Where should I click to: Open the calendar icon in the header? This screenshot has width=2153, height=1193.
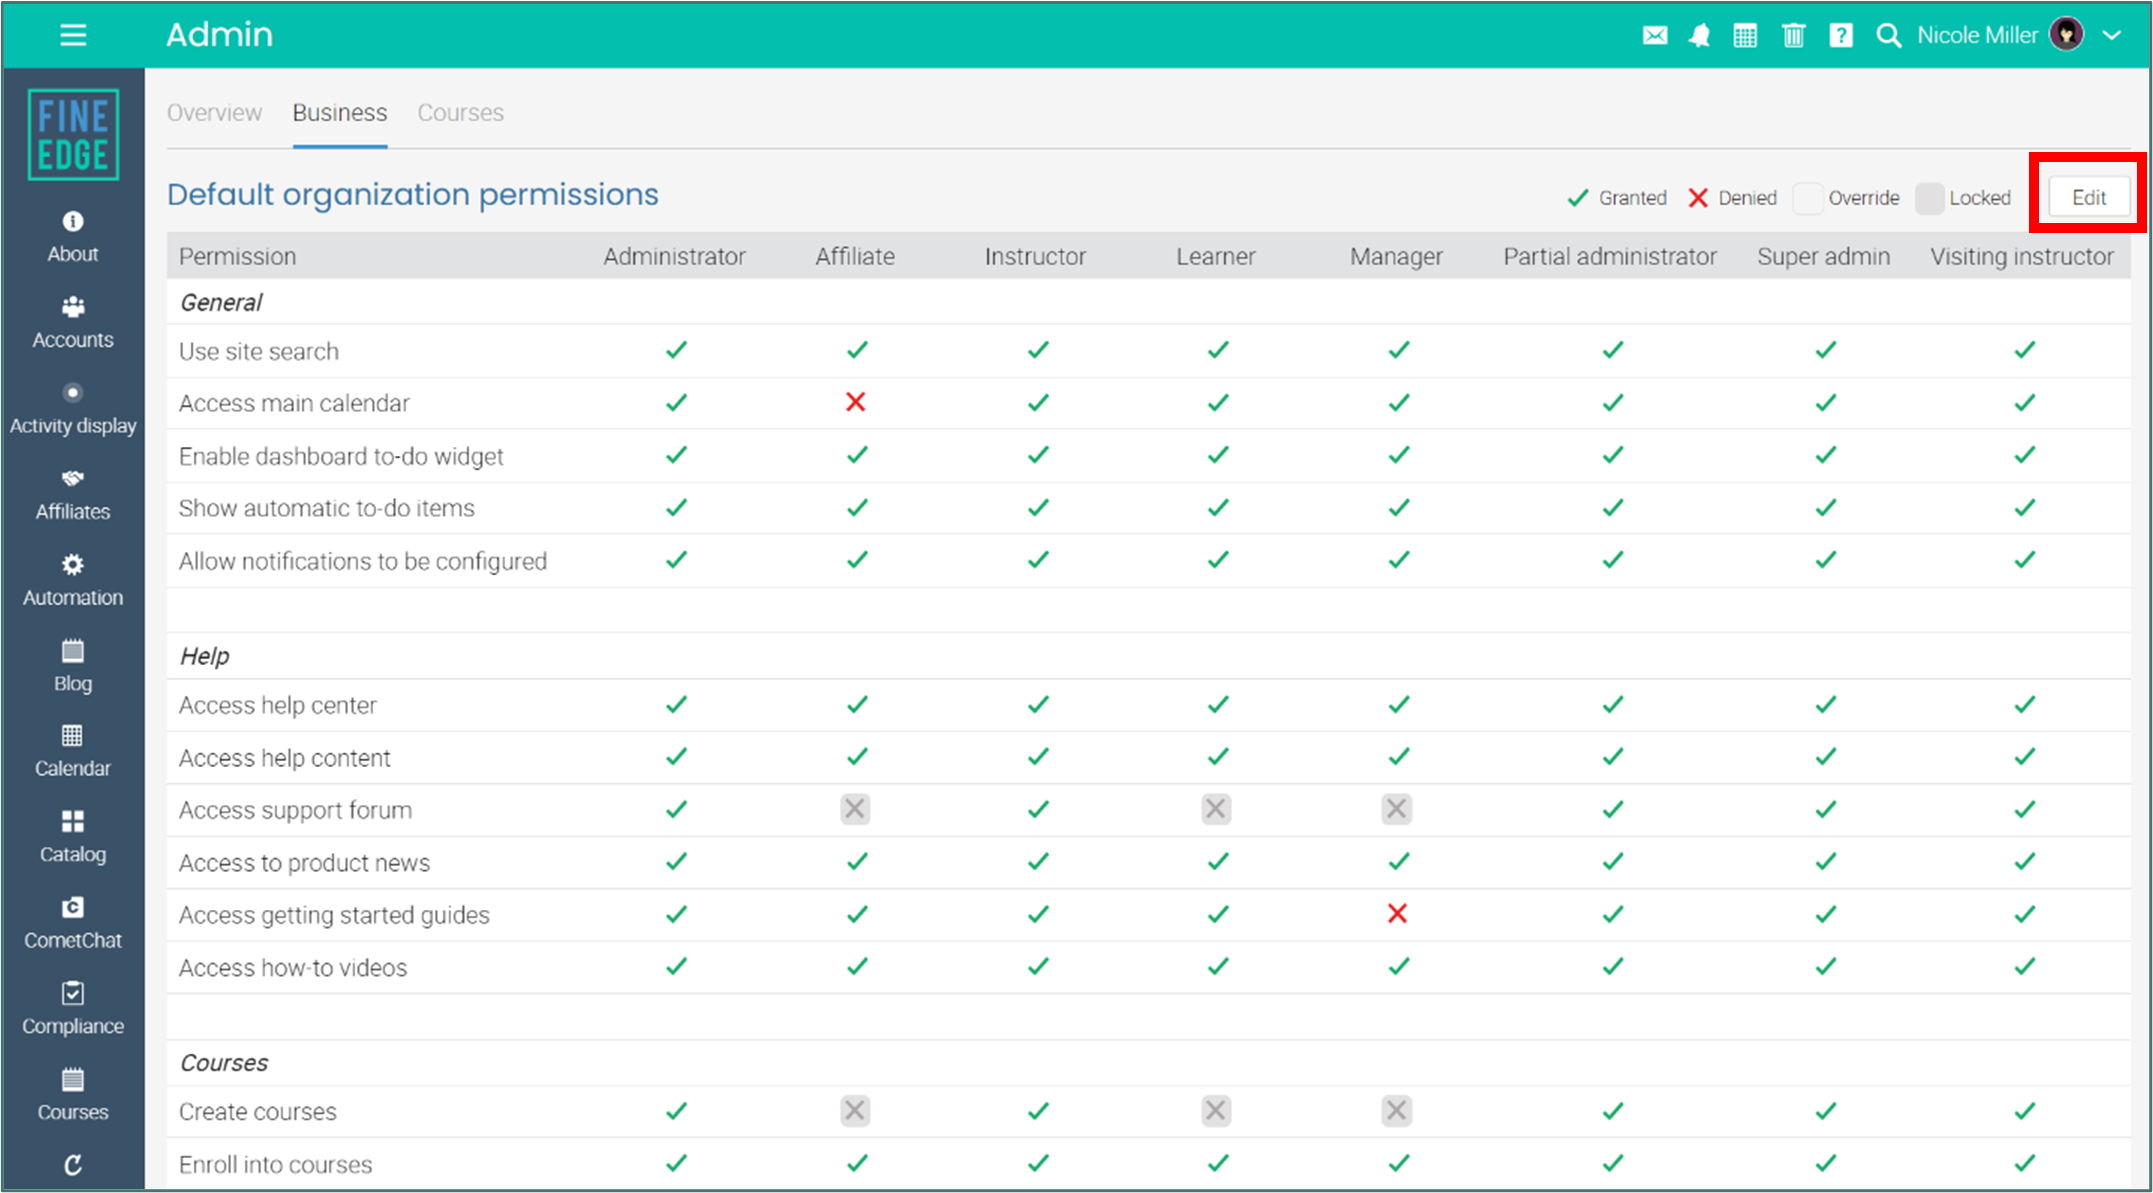click(x=1745, y=36)
